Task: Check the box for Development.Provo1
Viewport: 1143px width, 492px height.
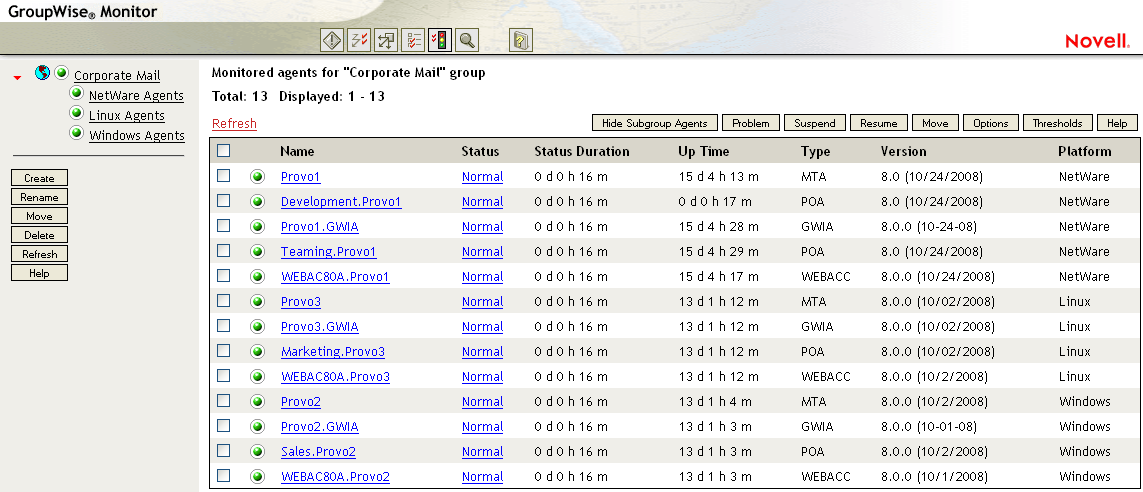Action: point(224,200)
